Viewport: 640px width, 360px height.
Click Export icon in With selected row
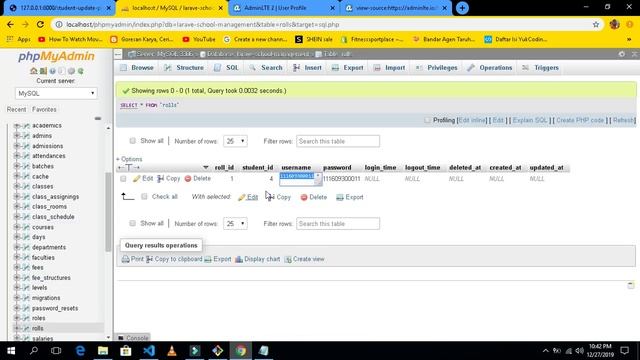[340, 197]
